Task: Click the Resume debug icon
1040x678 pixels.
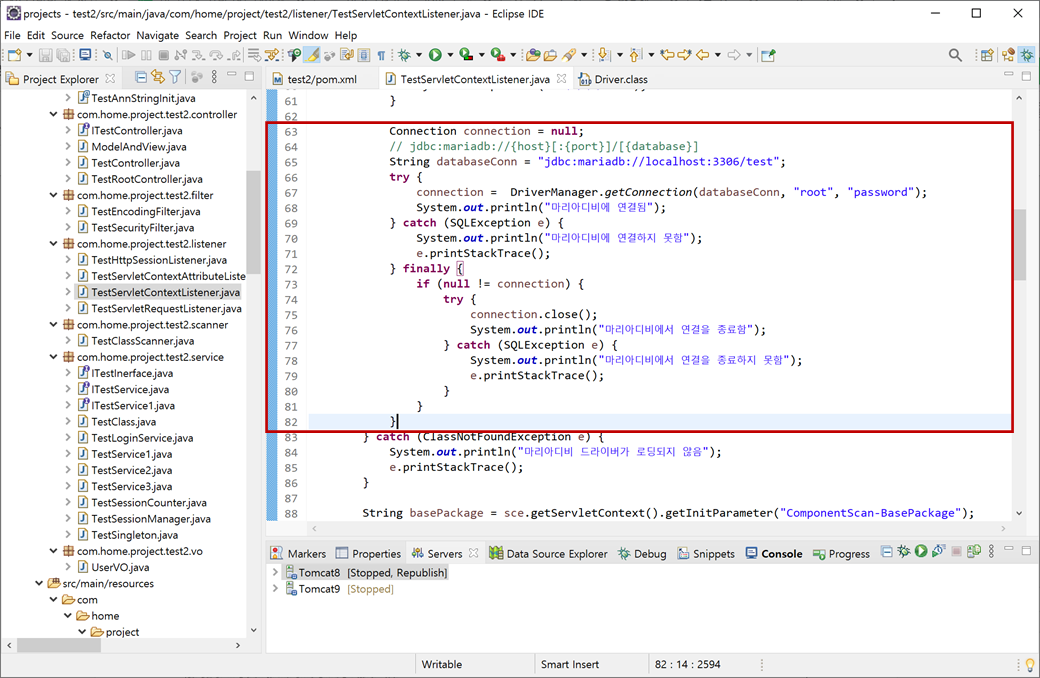Action: (x=129, y=55)
